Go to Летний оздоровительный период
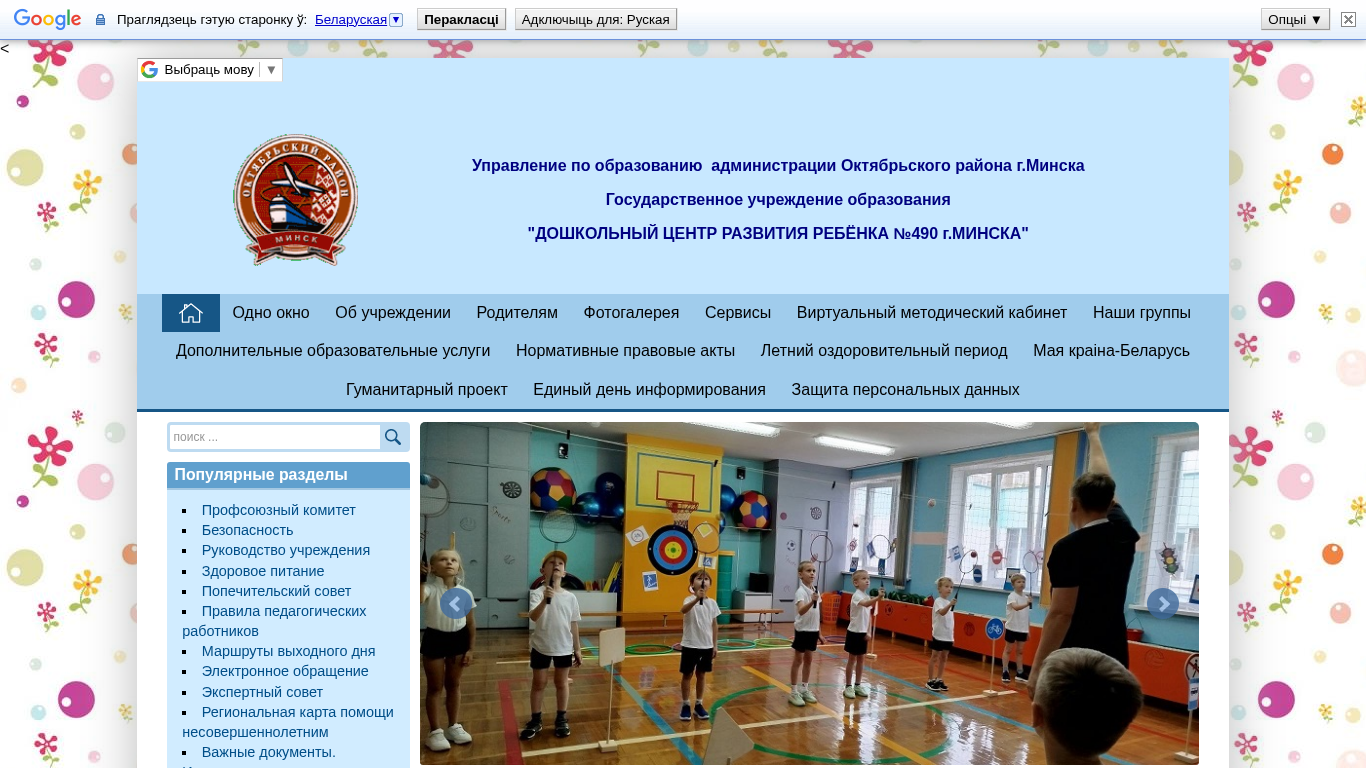This screenshot has width=1366, height=768. coord(884,351)
